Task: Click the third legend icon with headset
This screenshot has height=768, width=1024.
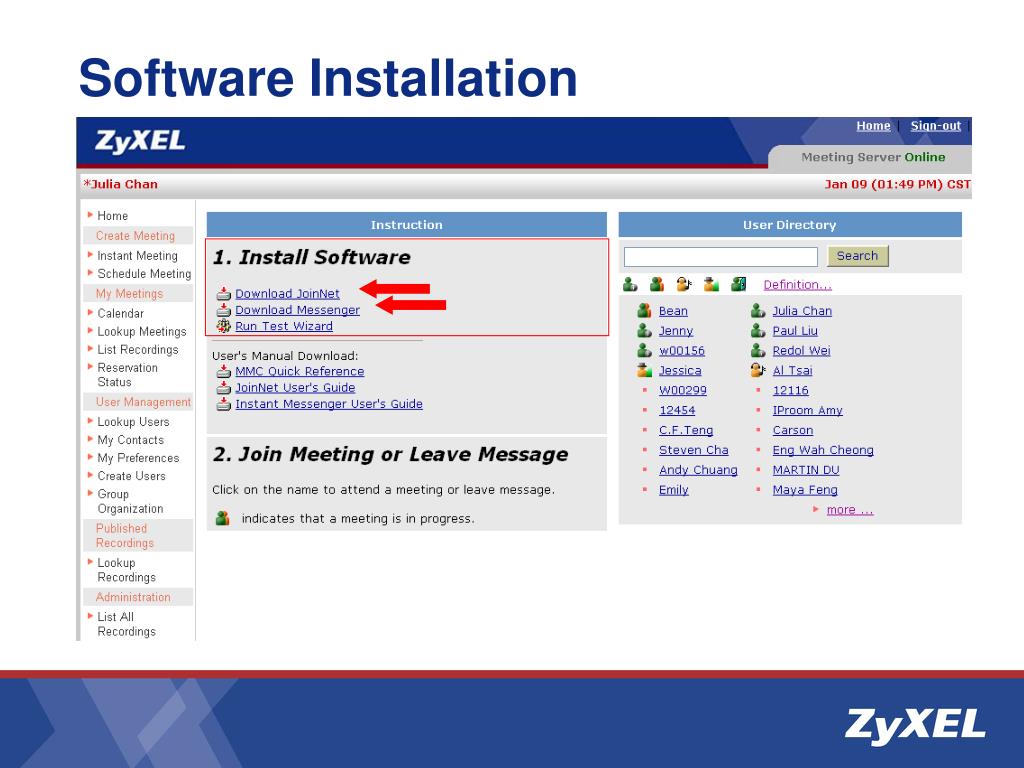Action: click(684, 284)
